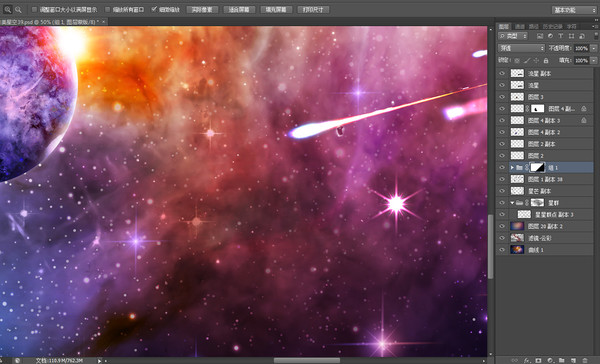Click the new group folder icon
The width and height of the screenshot is (600, 364).
pos(561,361)
